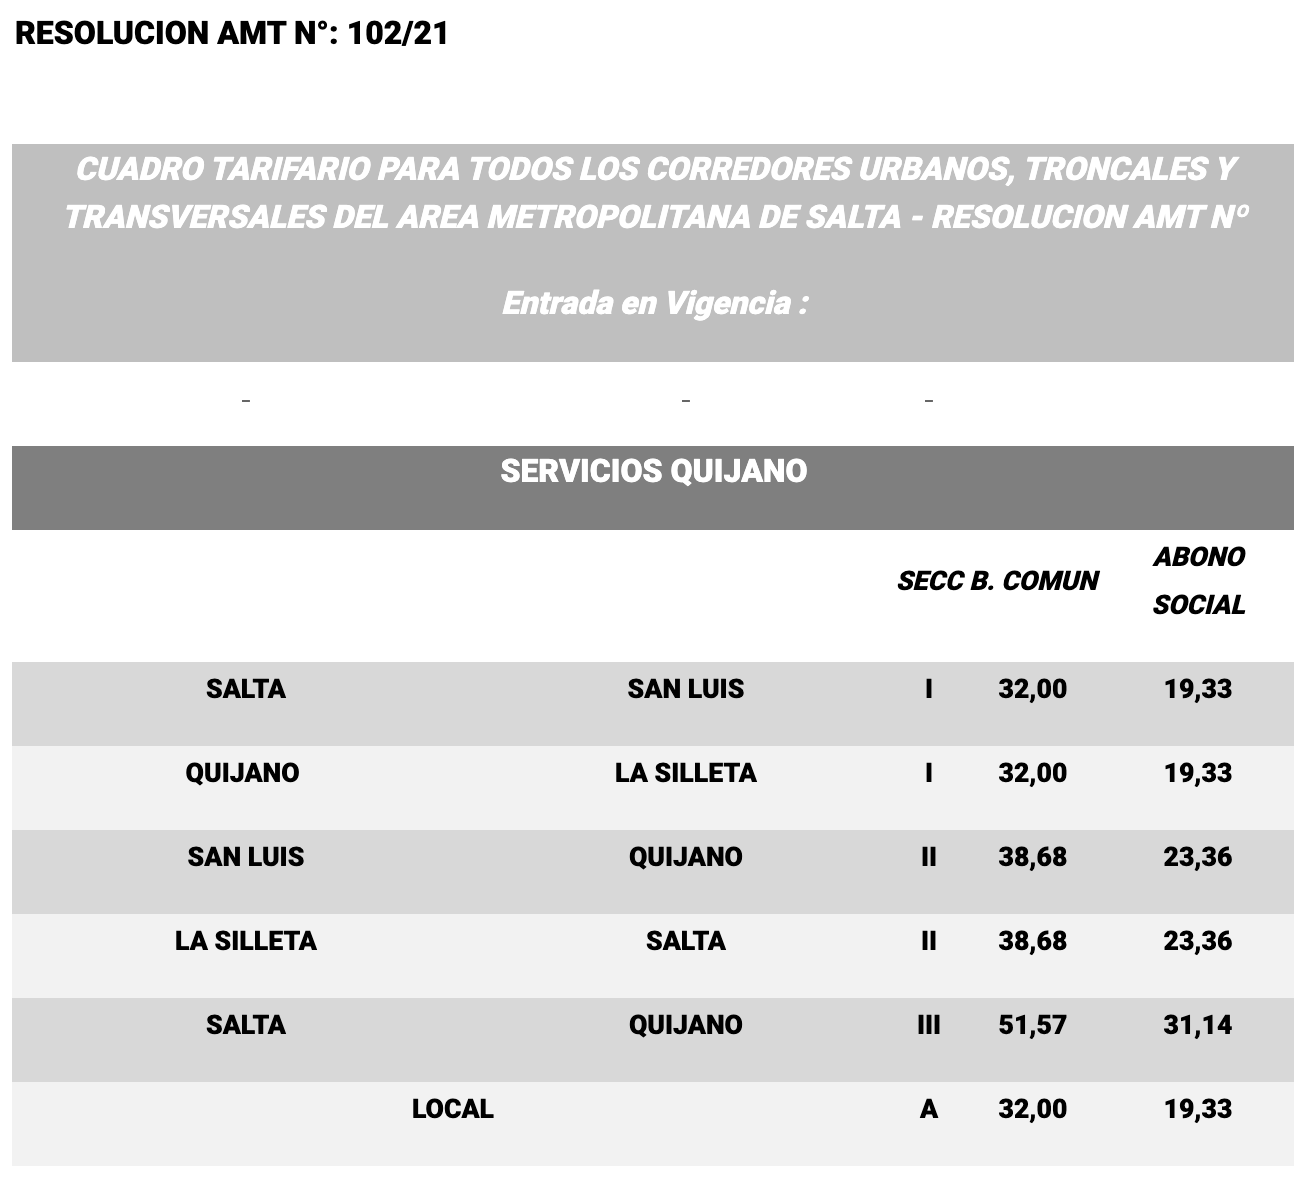1312x1190 pixels.
Task: Click the 19,33 value in the LOCAL row
Action: [x=1197, y=1109]
